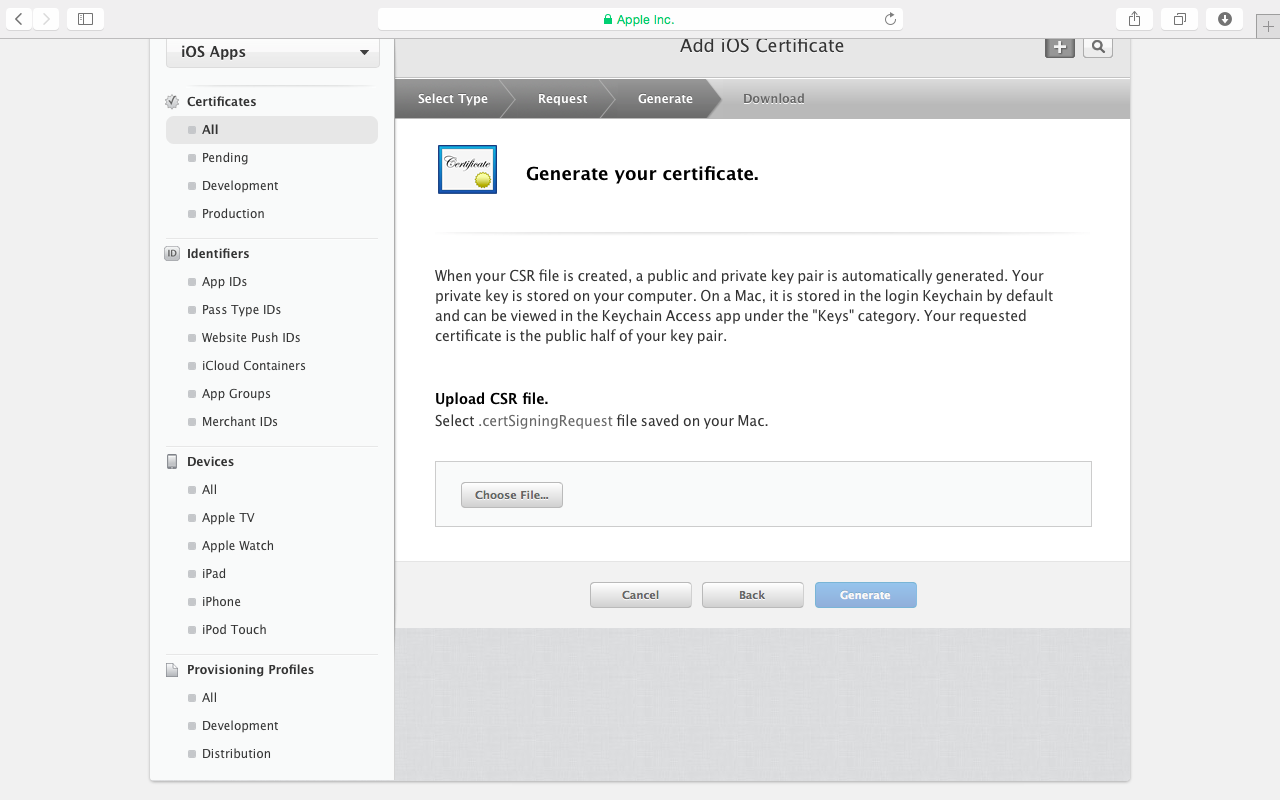
Task: Go to Select Type step
Action: tap(453, 98)
